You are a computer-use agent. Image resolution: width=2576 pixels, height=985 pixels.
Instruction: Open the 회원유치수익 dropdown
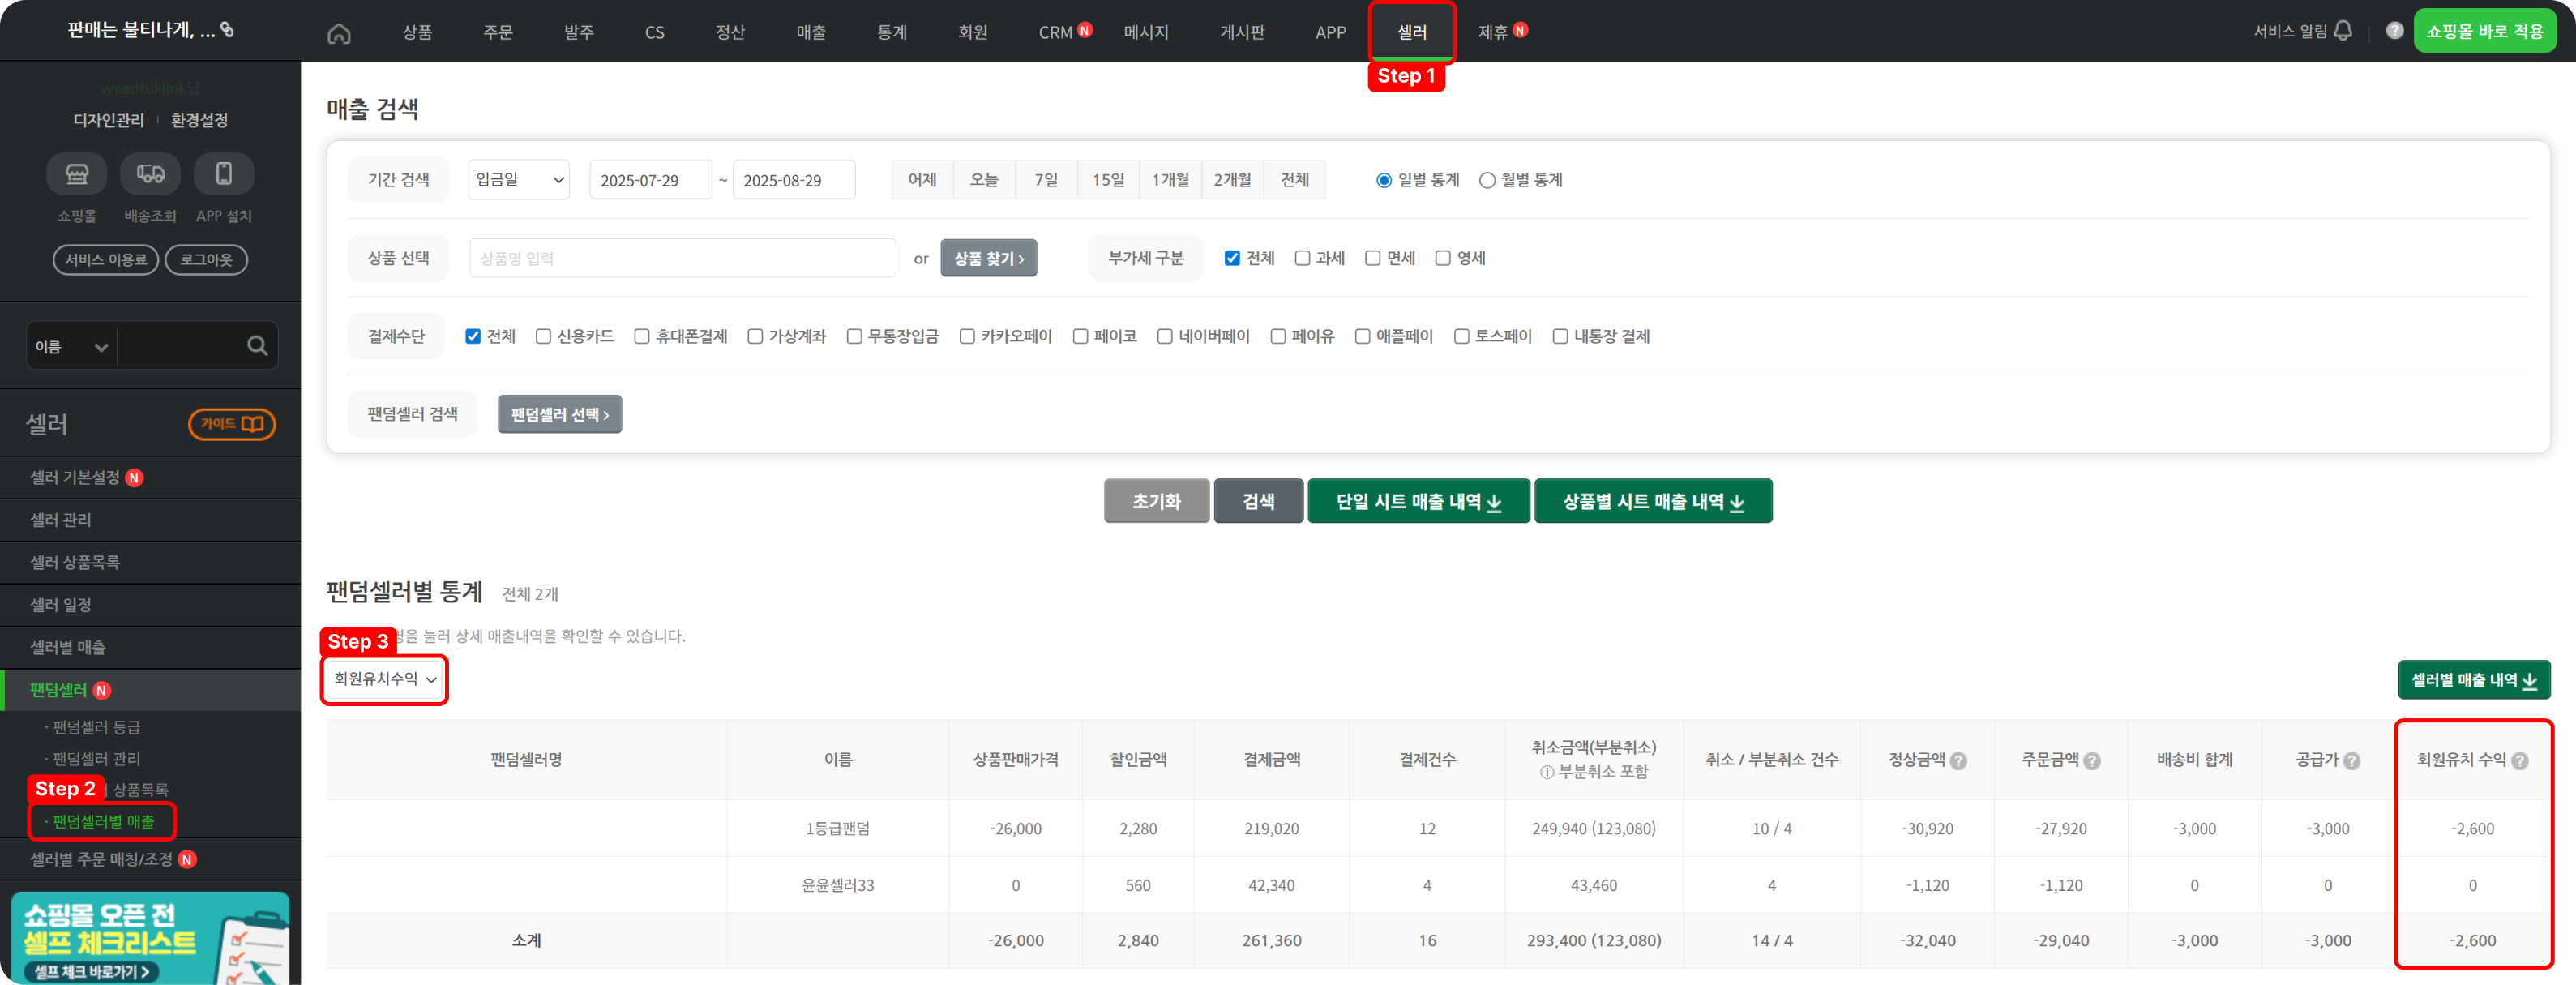385,679
